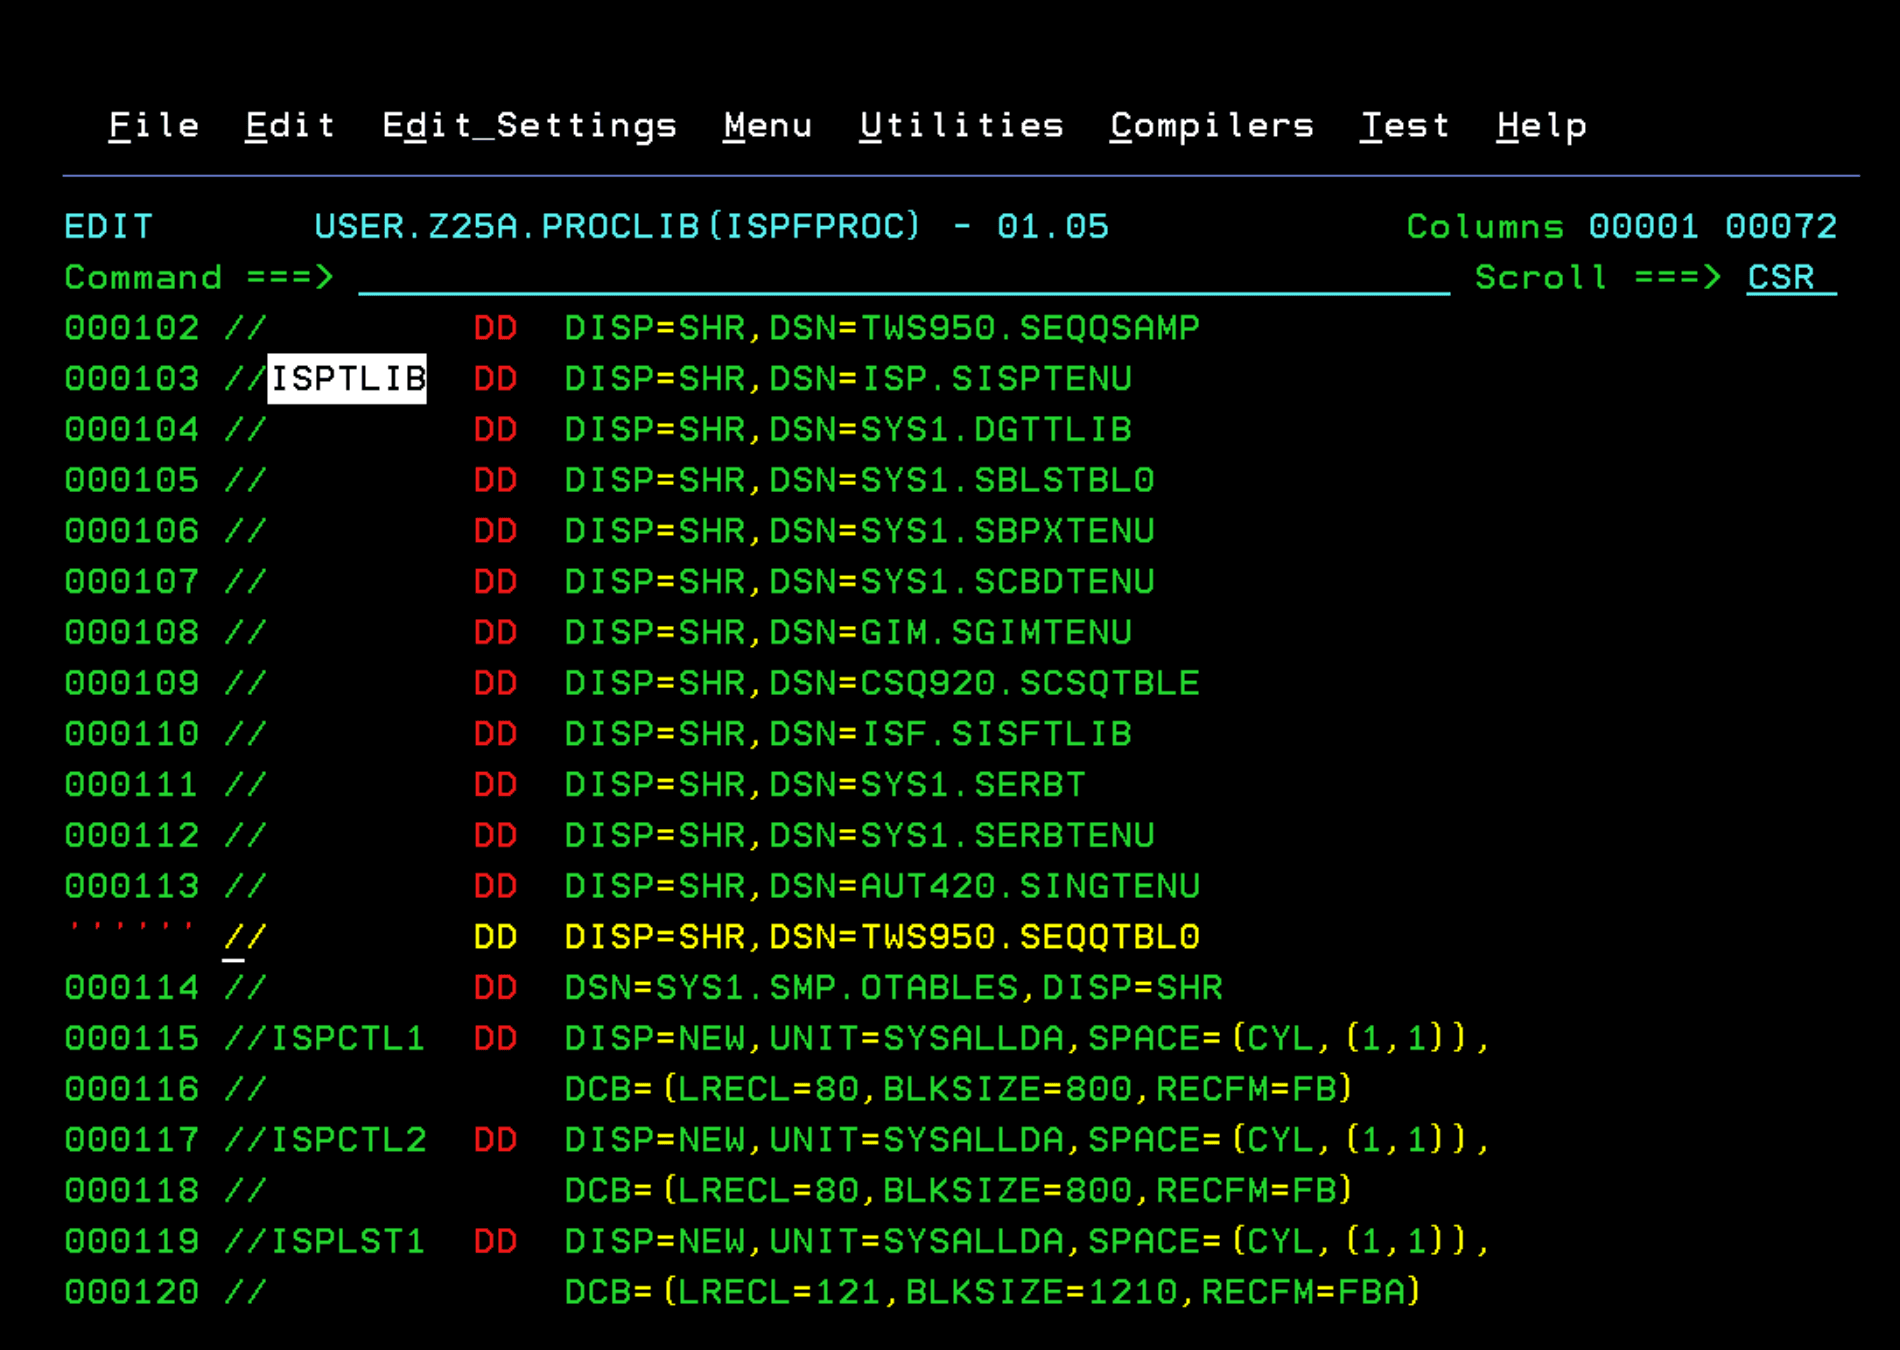Click in the Command input line
The image size is (1900, 1350).
[903, 278]
